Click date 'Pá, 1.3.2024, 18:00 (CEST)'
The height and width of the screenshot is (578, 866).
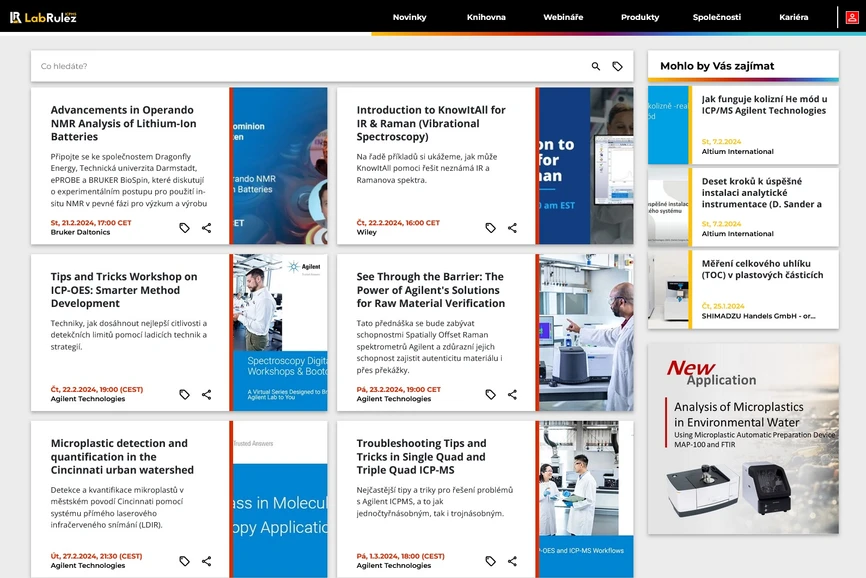(400, 556)
